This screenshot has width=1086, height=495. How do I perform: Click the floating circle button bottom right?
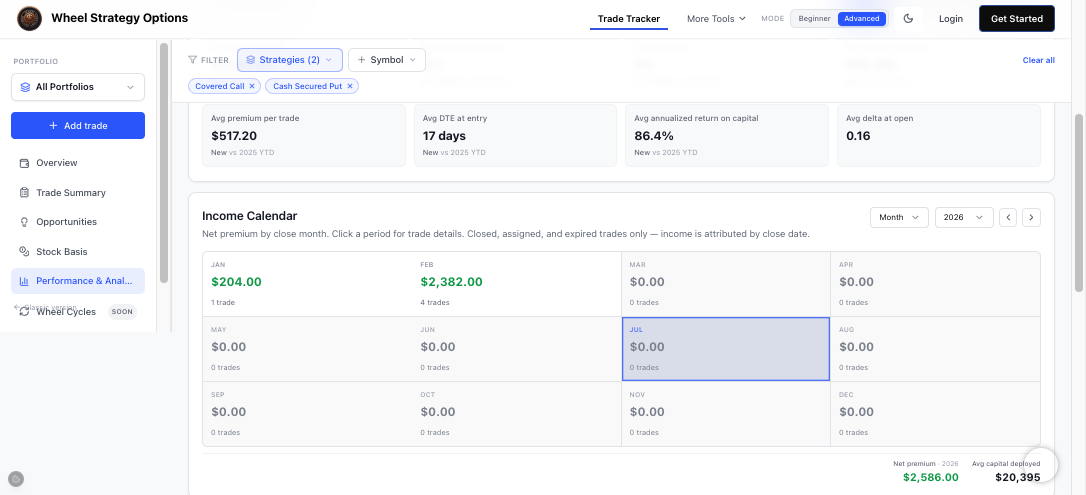point(1041,465)
